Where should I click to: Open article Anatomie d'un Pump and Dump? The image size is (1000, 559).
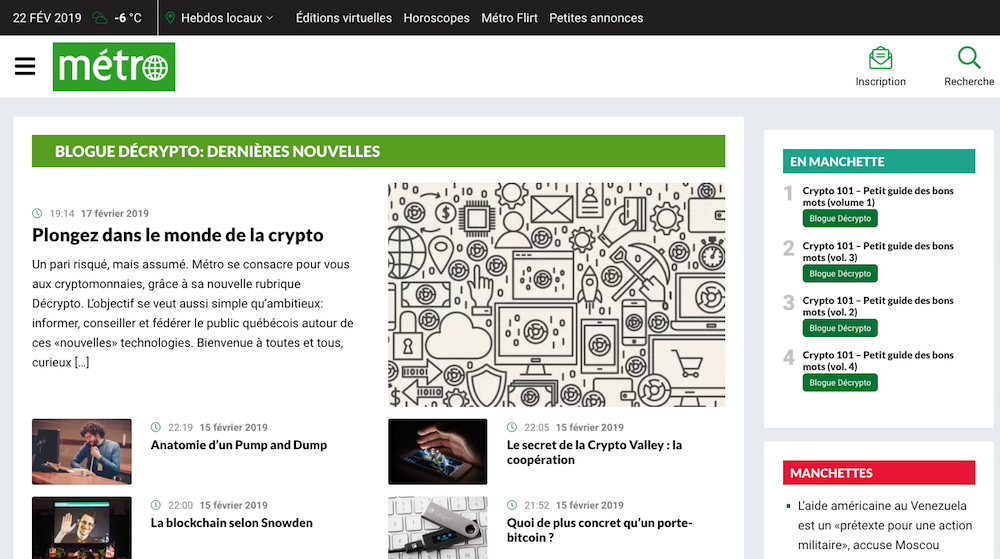tap(239, 445)
